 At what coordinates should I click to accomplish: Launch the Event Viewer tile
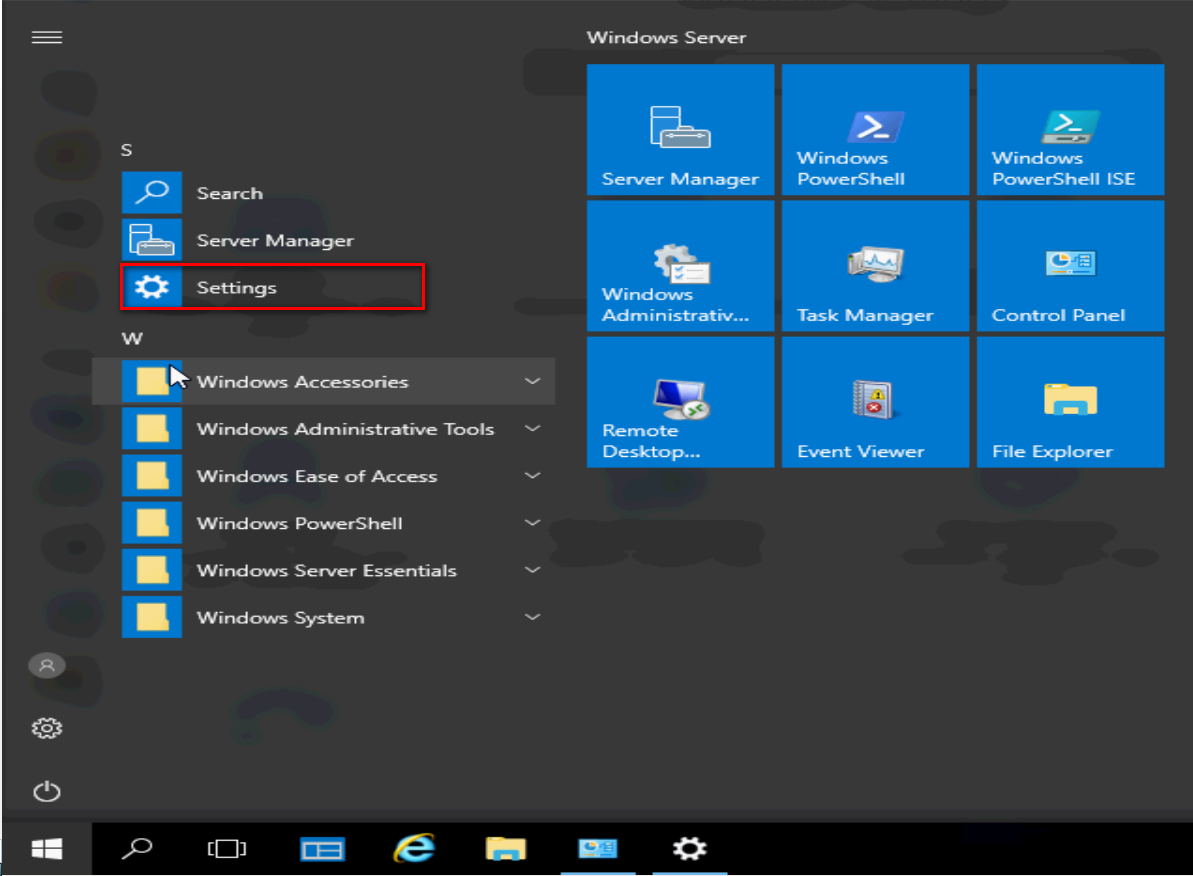[x=875, y=402]
